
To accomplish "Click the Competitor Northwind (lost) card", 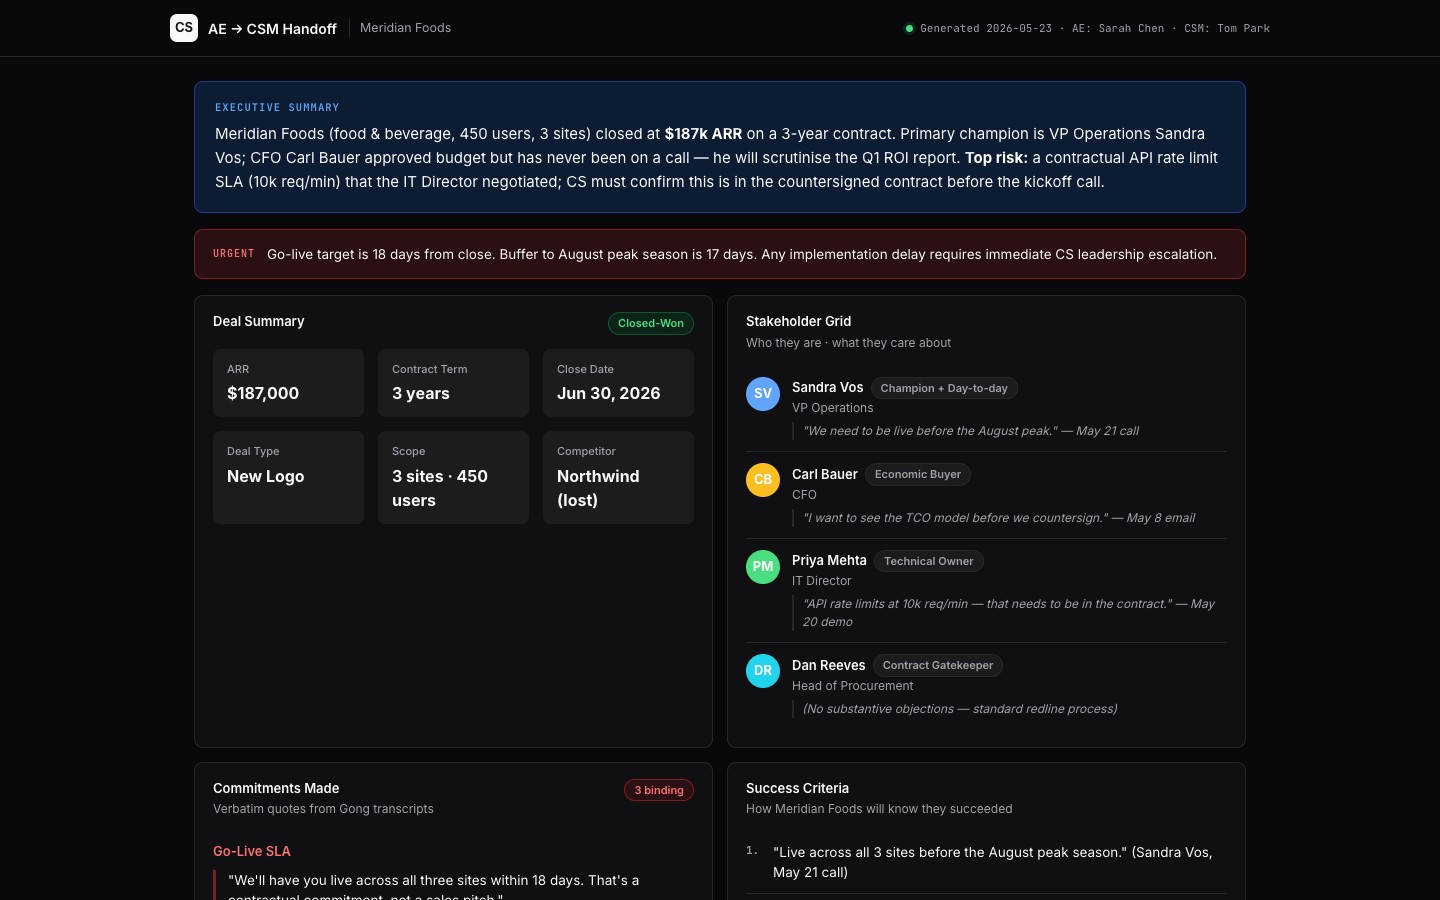I will pyautogui.click(x=618, y=477).
